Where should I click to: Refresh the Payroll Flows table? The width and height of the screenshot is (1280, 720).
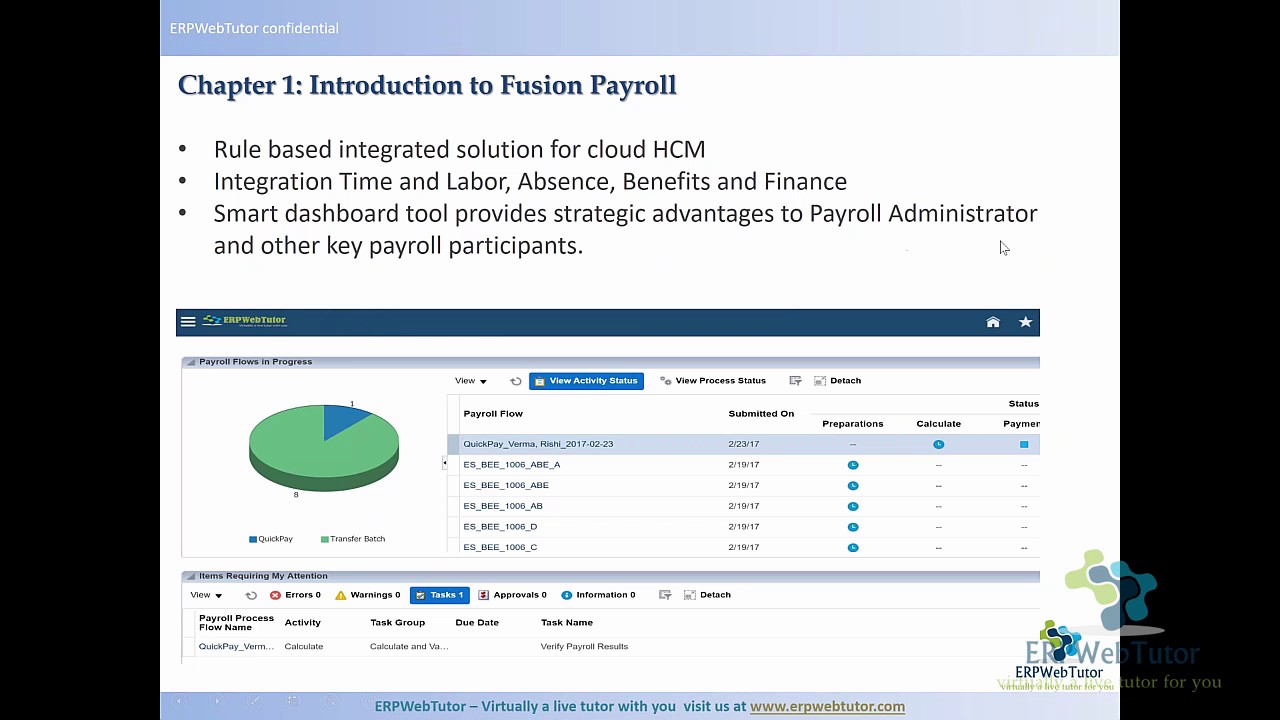pyautogui.click(x=516, y=381)
